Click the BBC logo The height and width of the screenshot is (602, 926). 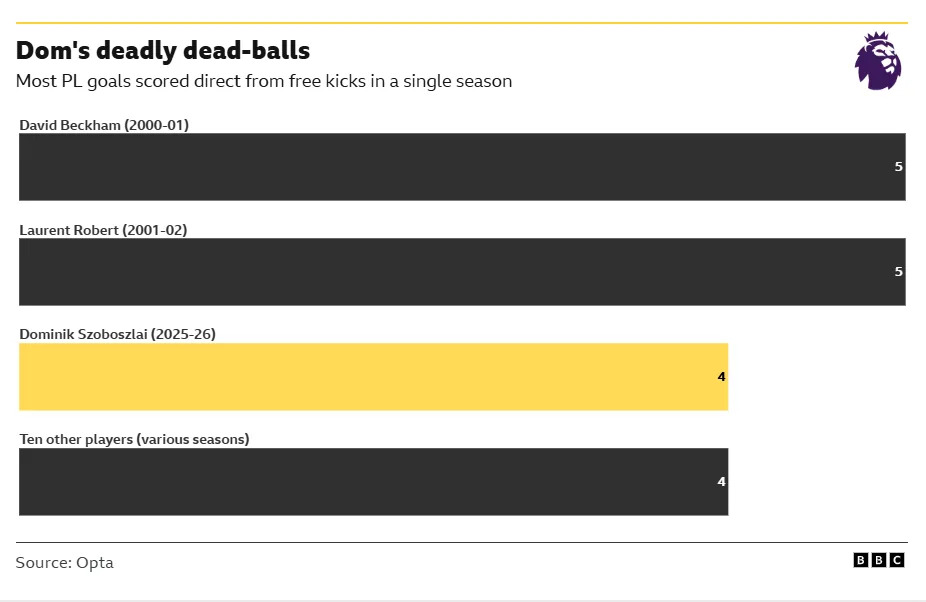coord(878,561)
